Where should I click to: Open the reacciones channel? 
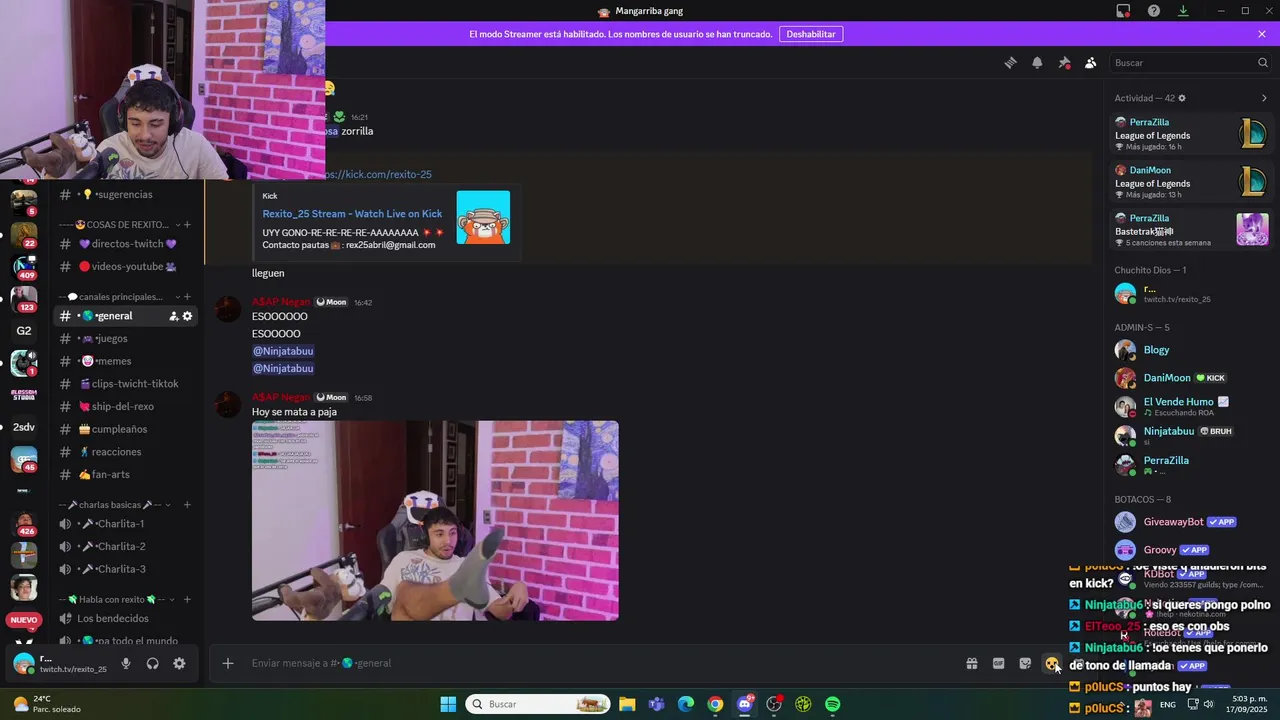[x=127, y=452]
